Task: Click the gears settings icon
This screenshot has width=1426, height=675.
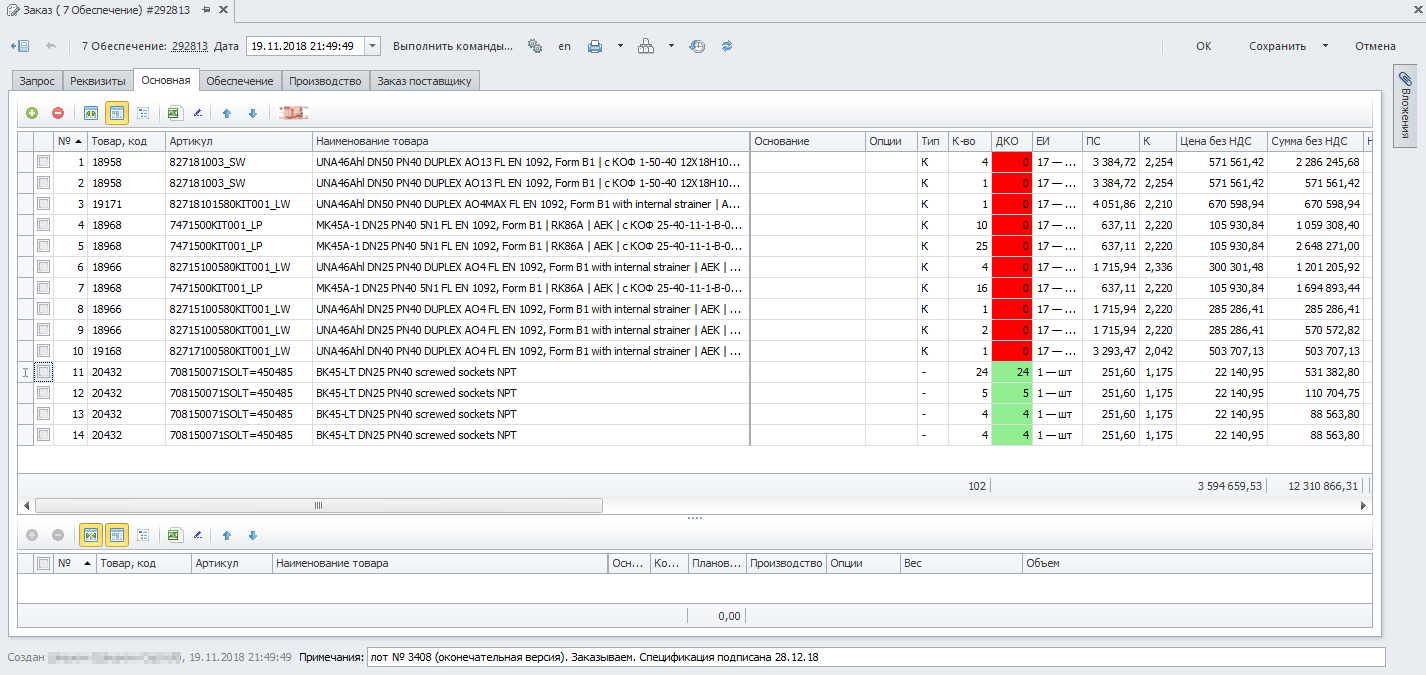Action: pos(535,46)
